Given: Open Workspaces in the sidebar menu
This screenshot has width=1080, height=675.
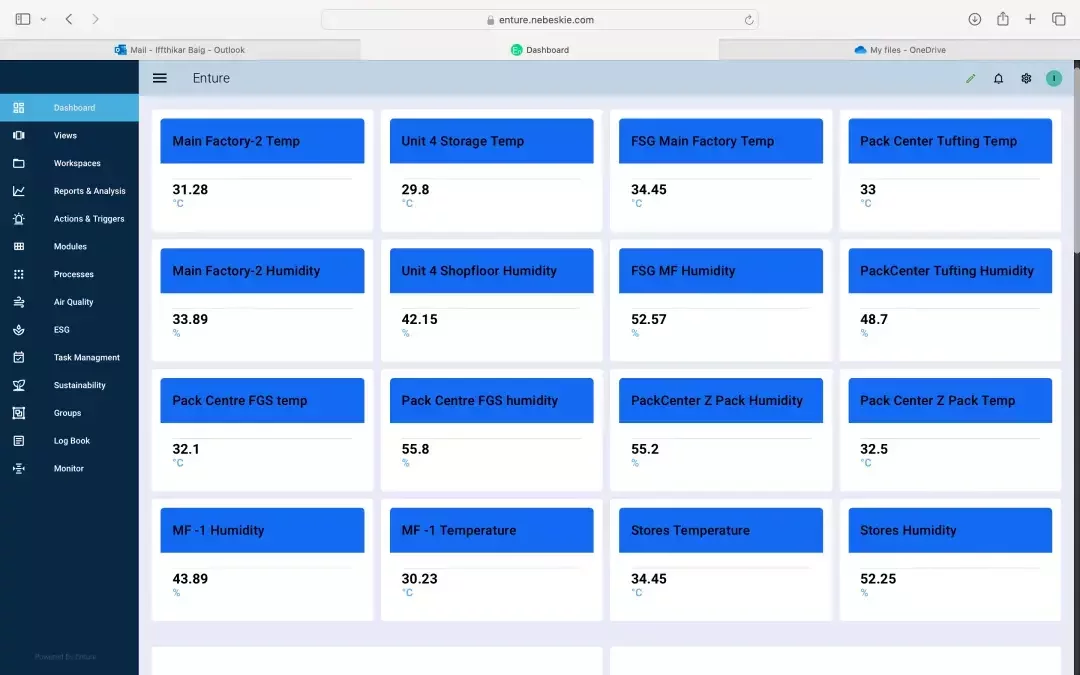Looking at the screenshot, I should [x=77, y=163].
